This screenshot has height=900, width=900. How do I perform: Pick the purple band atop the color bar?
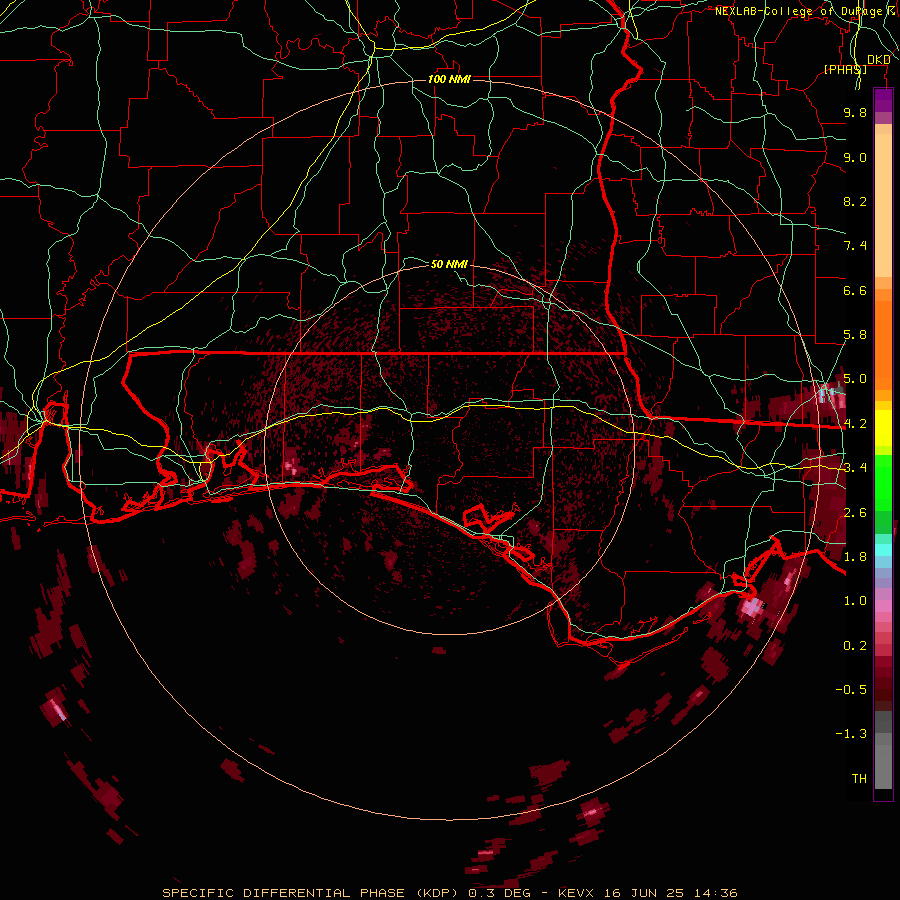coord(883,100)
